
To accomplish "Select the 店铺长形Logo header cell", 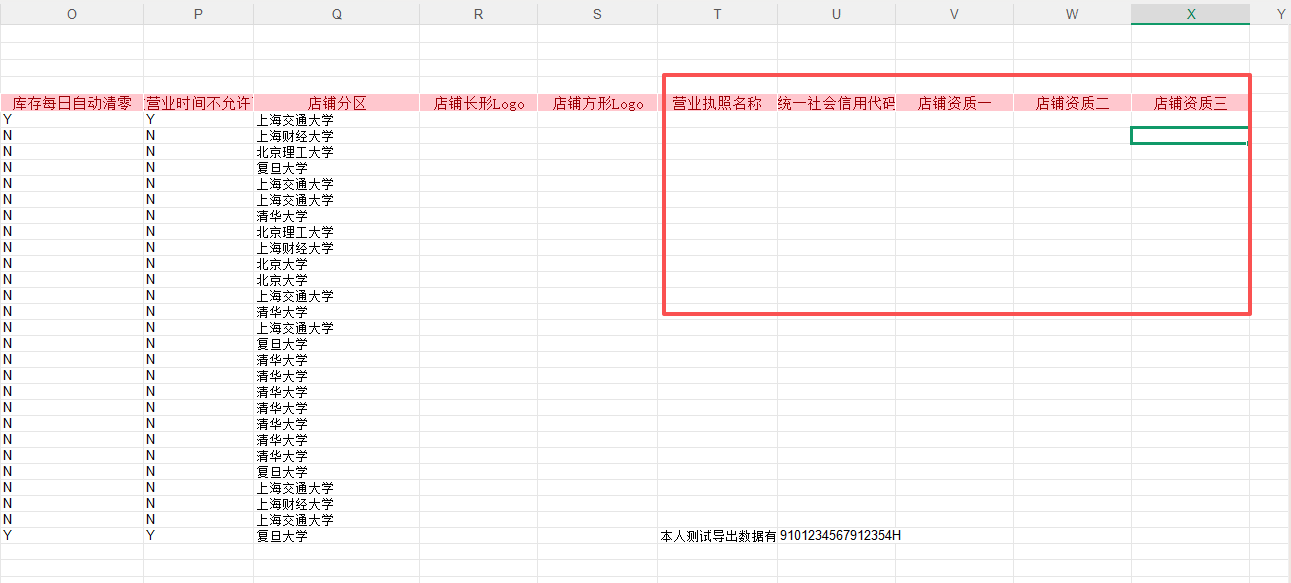I will coord(478,103).
